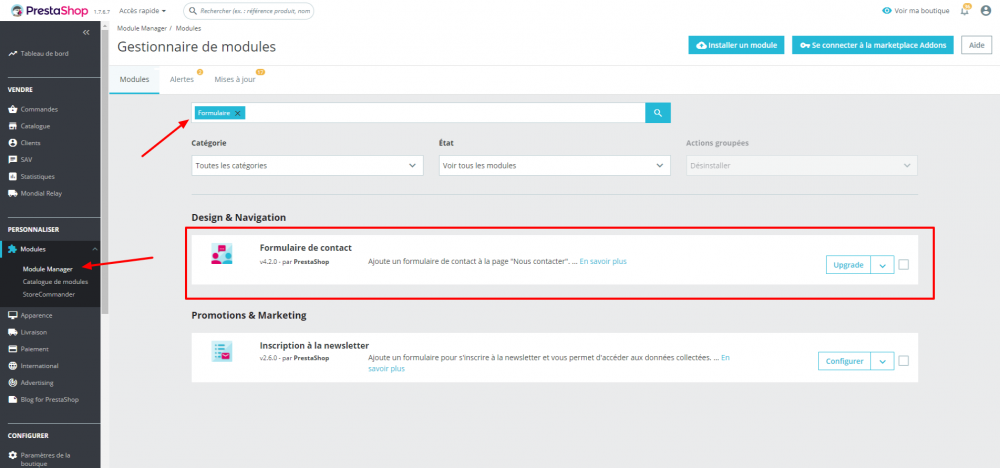
Task: Open Advertising from sidebar
Action: pos(31,383)
